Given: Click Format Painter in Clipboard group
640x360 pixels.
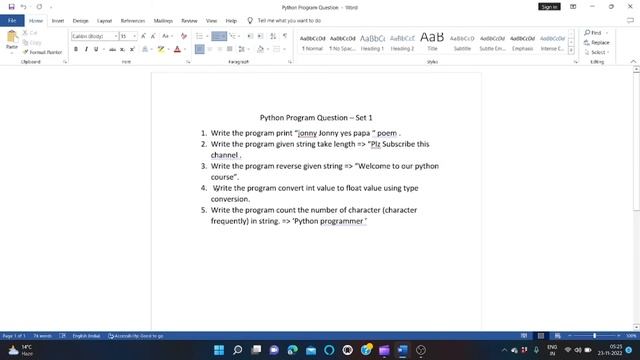Looking at the screenshot, I should pos(42,52).
